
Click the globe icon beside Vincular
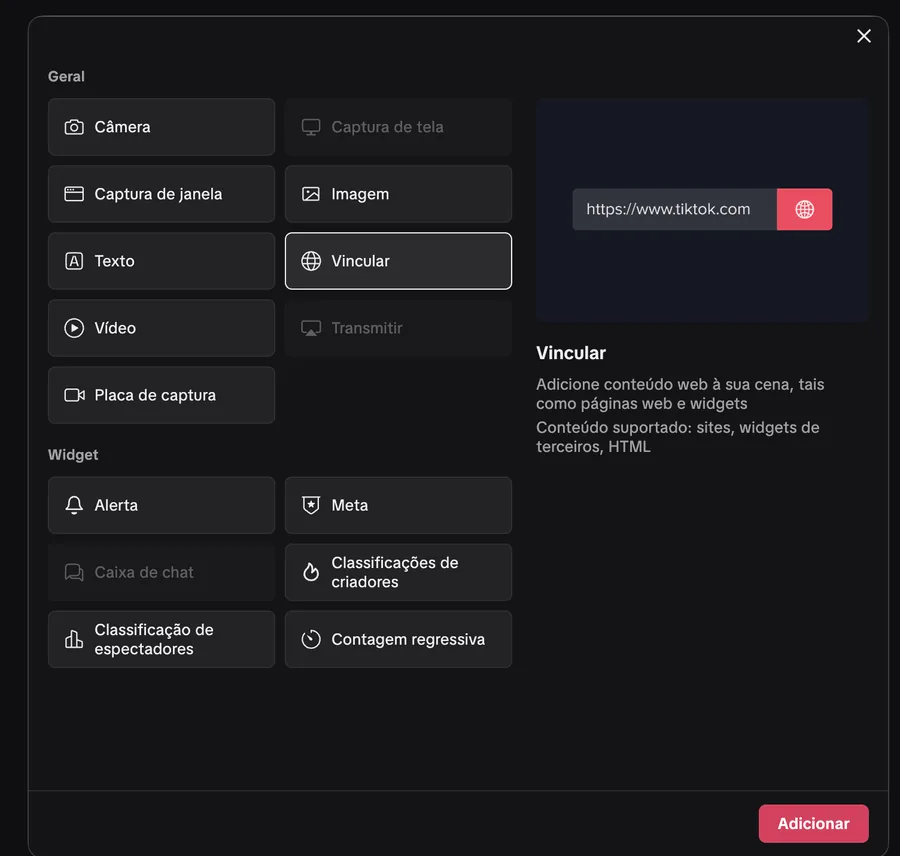(311, 261)
